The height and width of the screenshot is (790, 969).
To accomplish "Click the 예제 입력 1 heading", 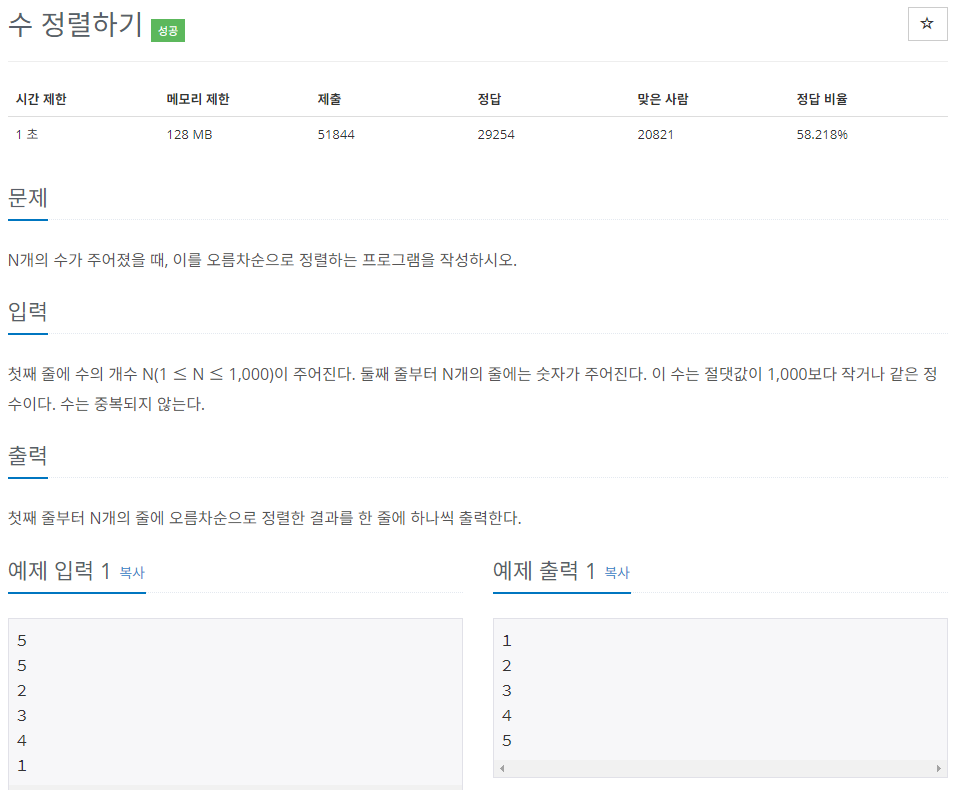I will [x=59, y=571].
